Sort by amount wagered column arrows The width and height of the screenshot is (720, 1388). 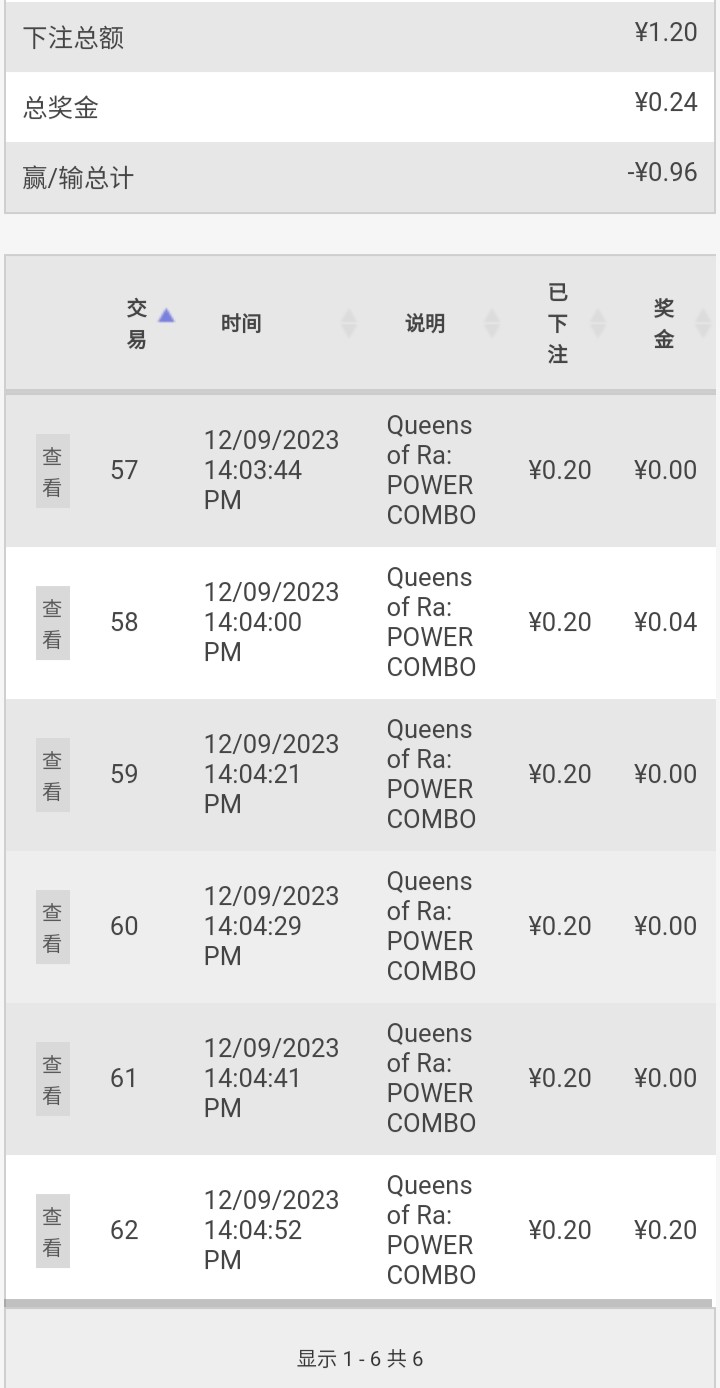coord(598,323)
